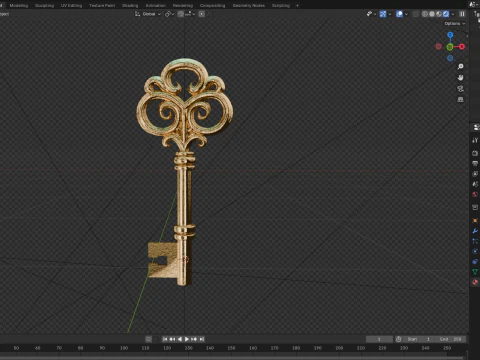Add a new workspace with the plus button
480x360 pixels.
[x=297, y=5]
